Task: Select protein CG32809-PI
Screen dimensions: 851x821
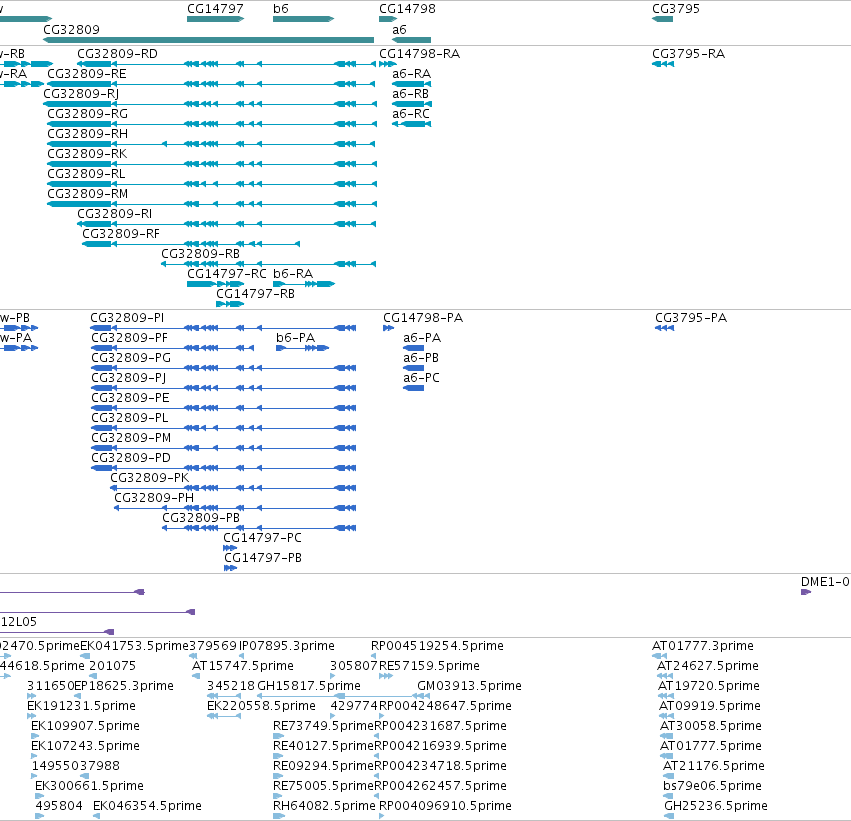Action: point(223,328)
